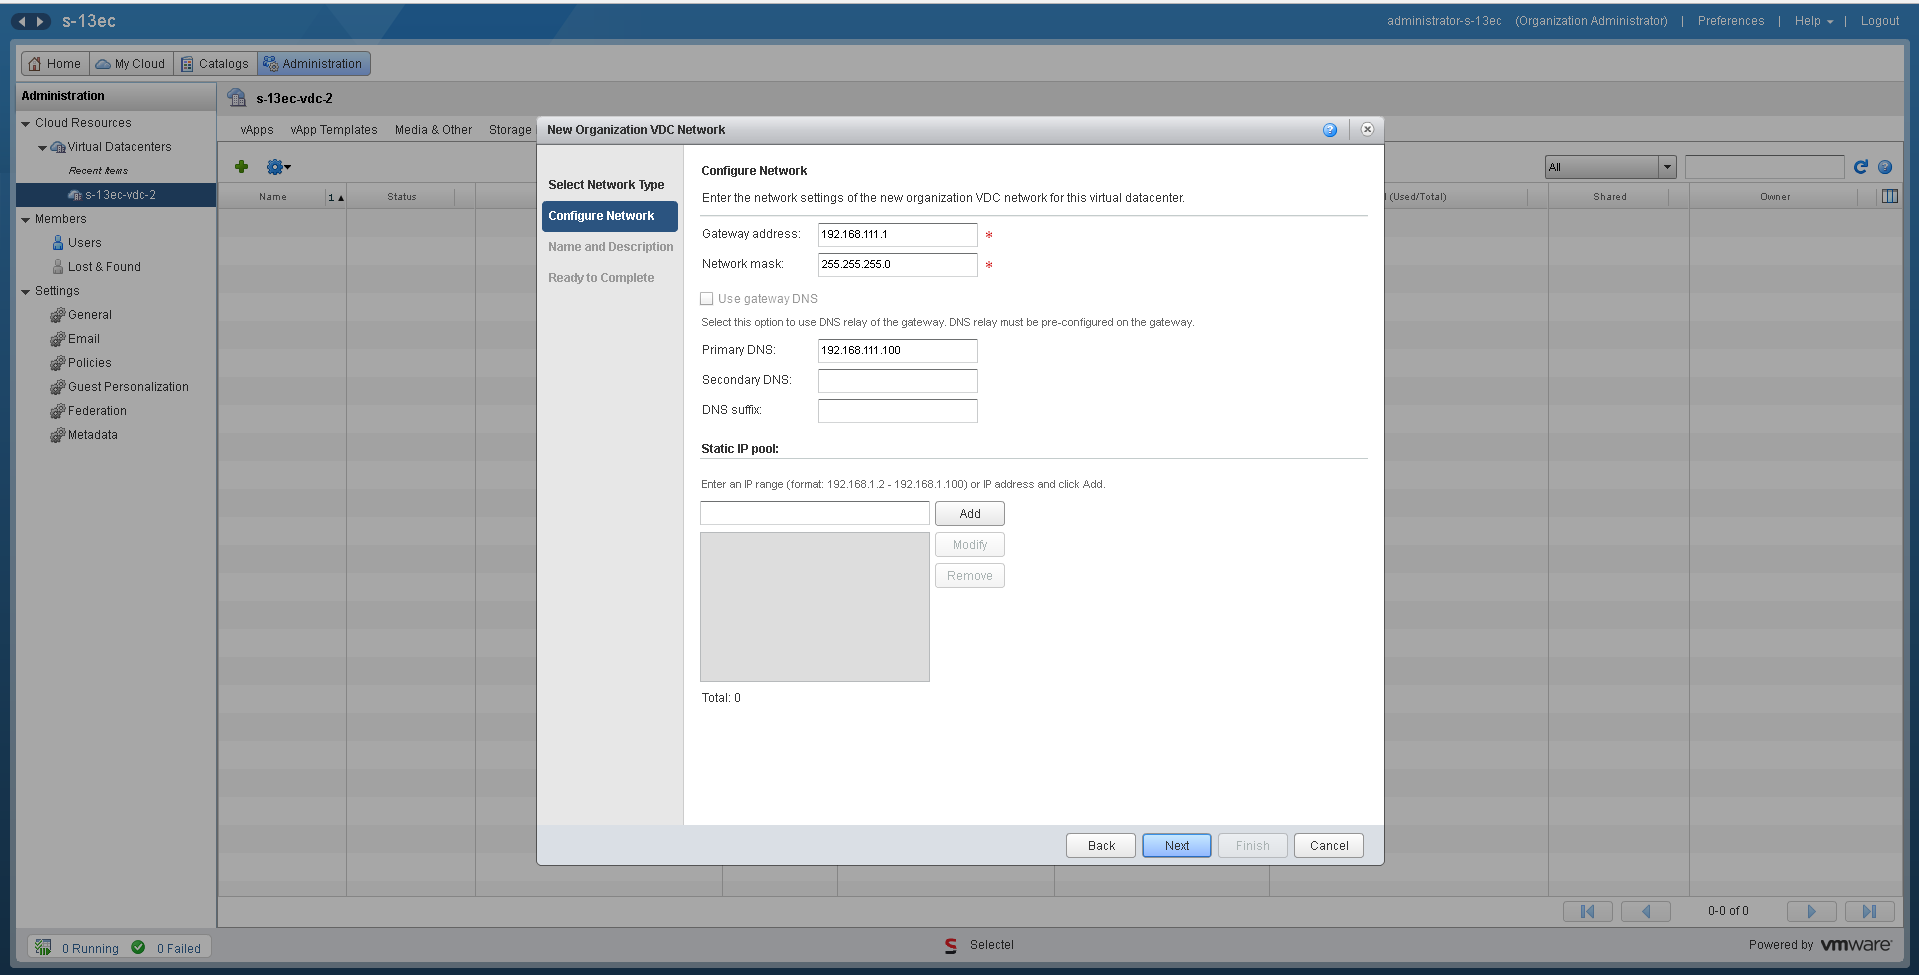The width and height of the screenshot is (1919, 975).
Task: Click the column selector icon on table header
Action: pyautogui.click(x=1889, y=196)
